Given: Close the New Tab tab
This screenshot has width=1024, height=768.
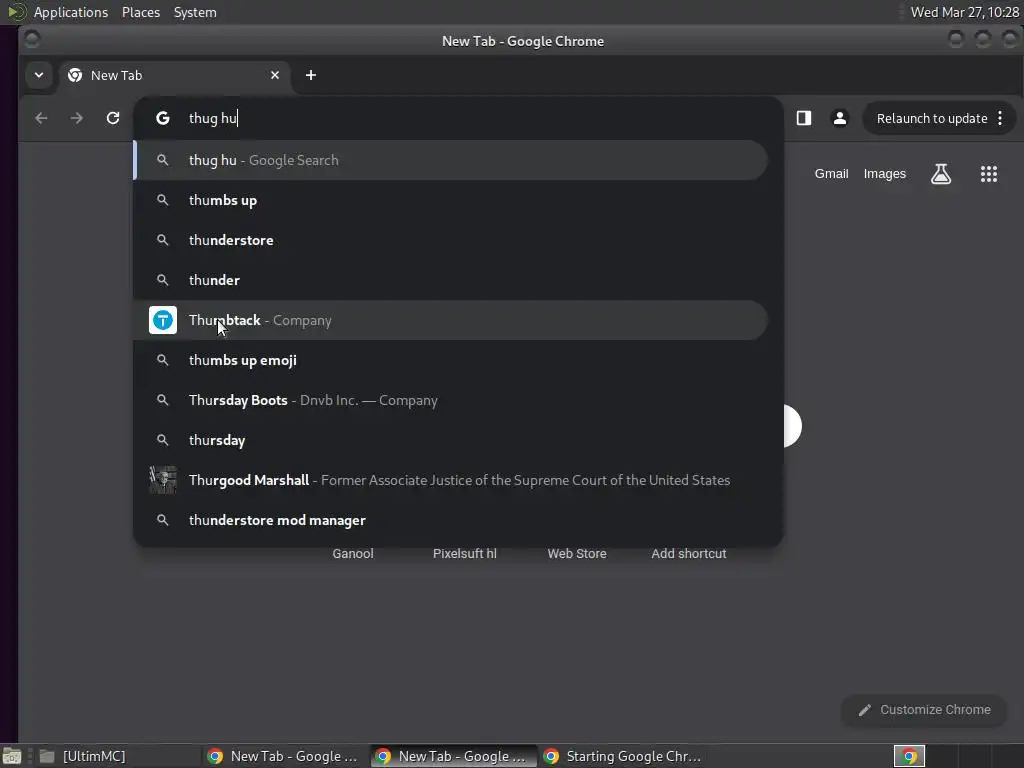Looking at the screenshot, I should (x=275, y=75).
